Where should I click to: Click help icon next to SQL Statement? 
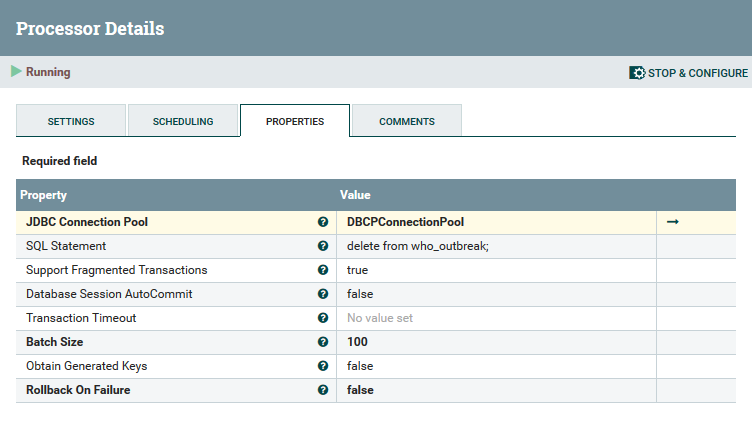click(x=323, y=246)
